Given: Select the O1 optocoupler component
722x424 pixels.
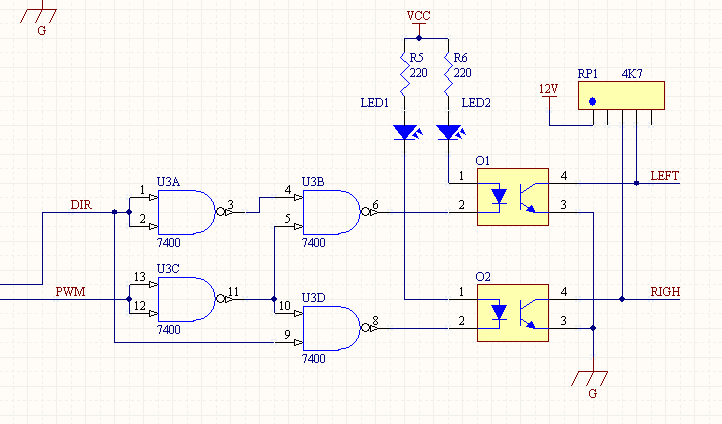Looking at the screenshot, I should pos(513,197).
